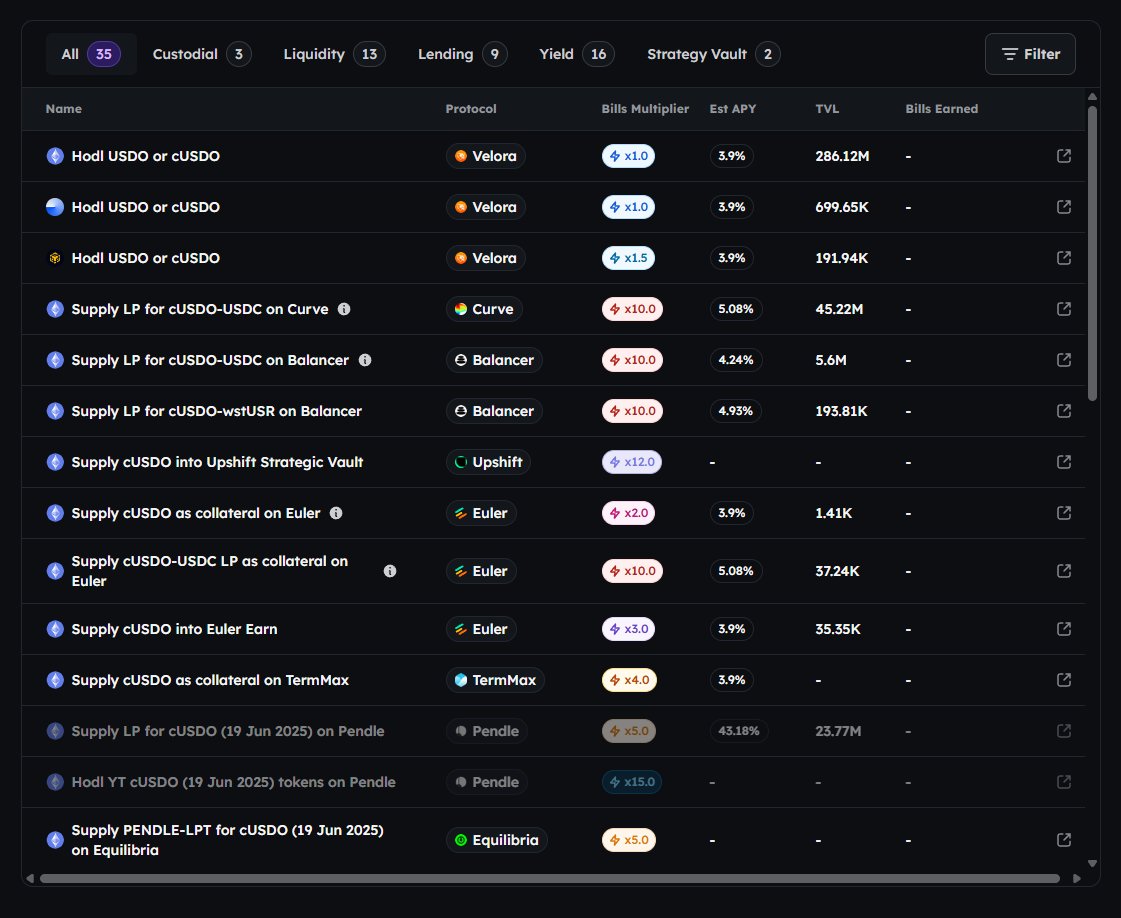Viewport: 1121px width, 918px height.
Task: Open external link for Upshift Strategic Vault row
Action: (1064, 462)
